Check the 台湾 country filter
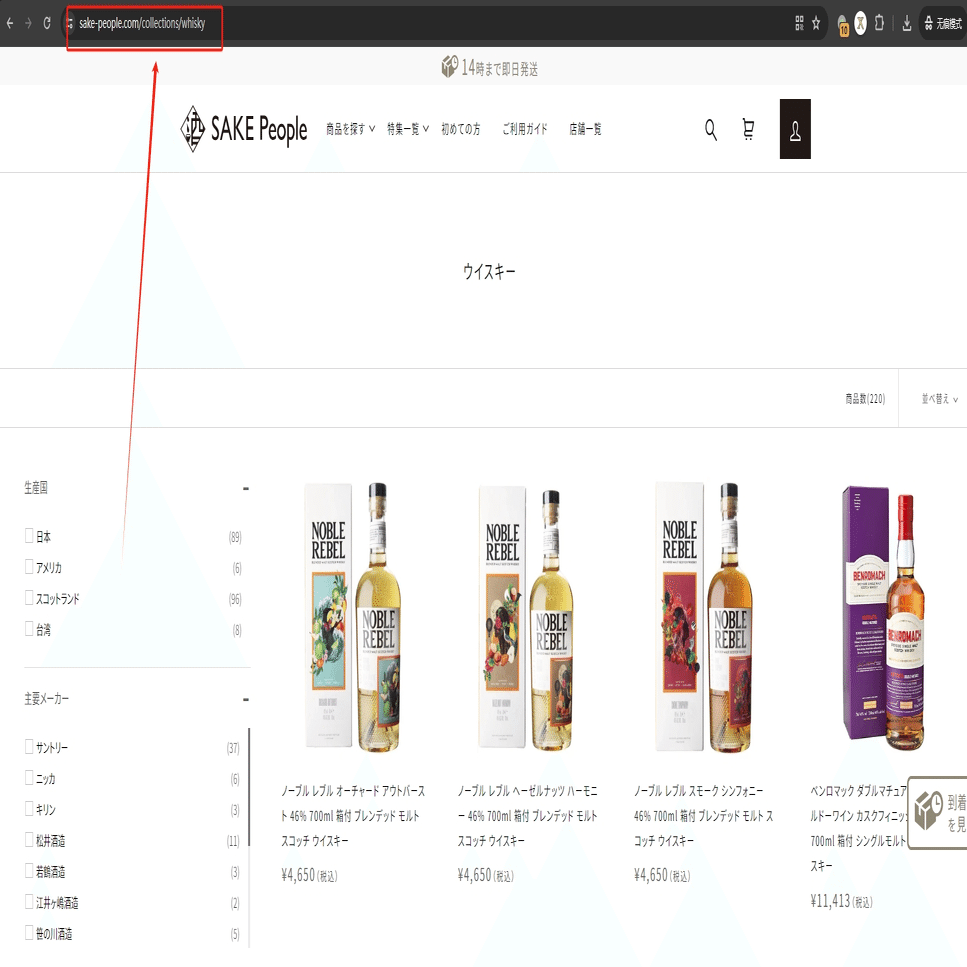This screenshot has height=967, width=967. coord(29,628)
